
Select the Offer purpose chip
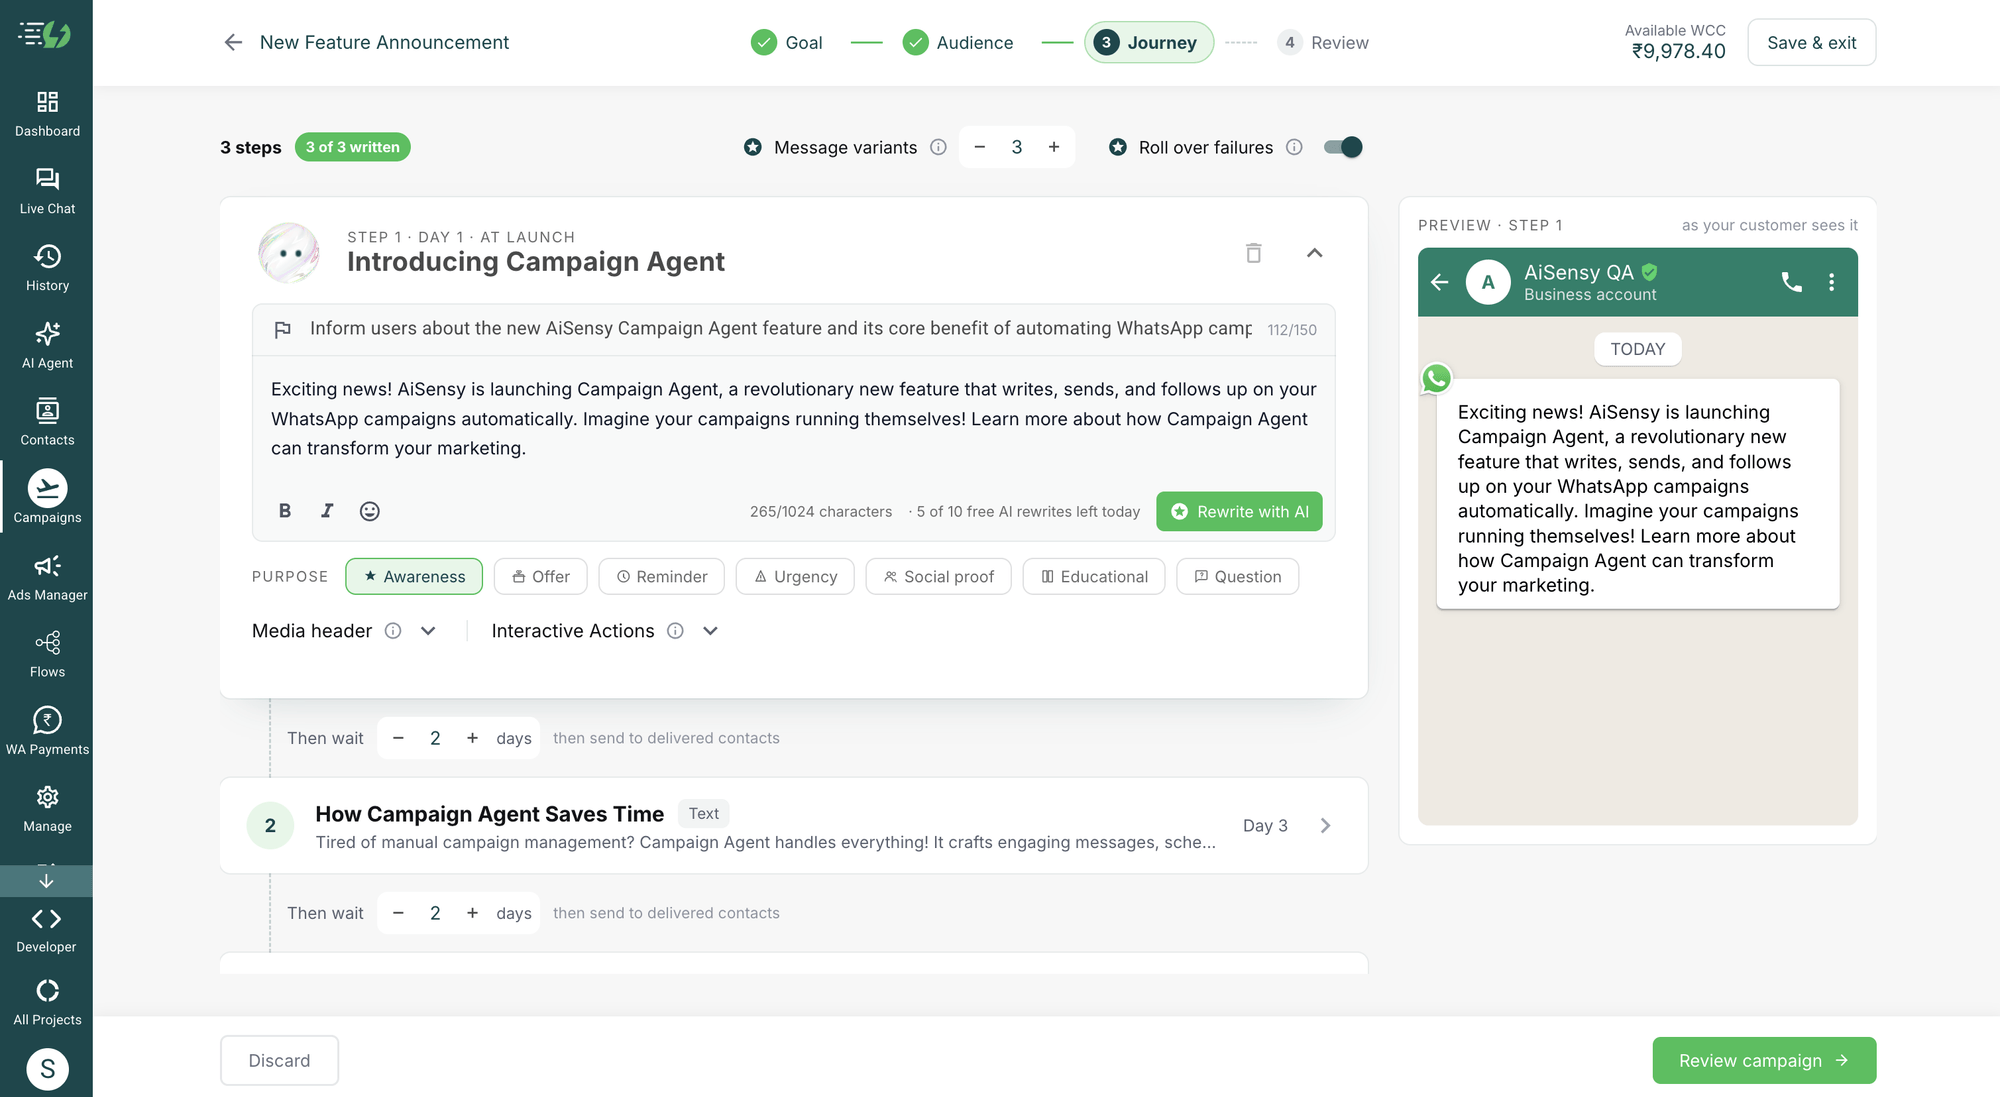pyautogui.click(x=541, y=576)
